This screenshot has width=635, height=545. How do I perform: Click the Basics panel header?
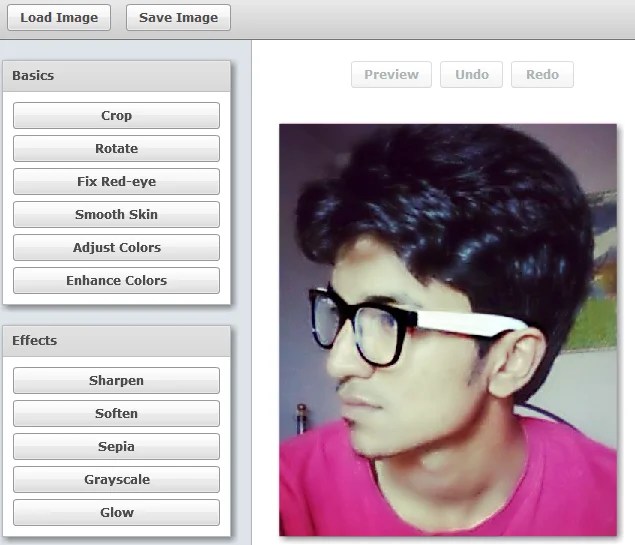coord(117,76)
